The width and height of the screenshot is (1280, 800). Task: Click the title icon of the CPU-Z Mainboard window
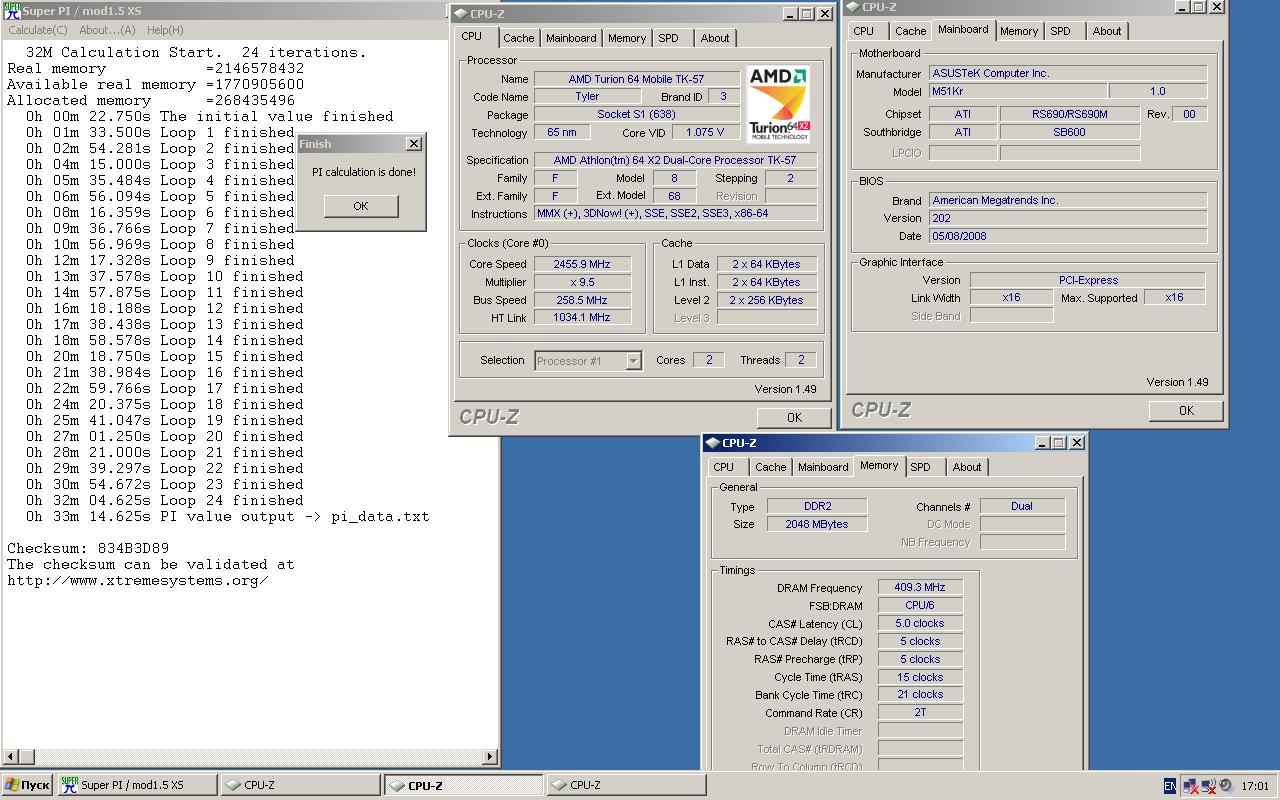[853, 6]
